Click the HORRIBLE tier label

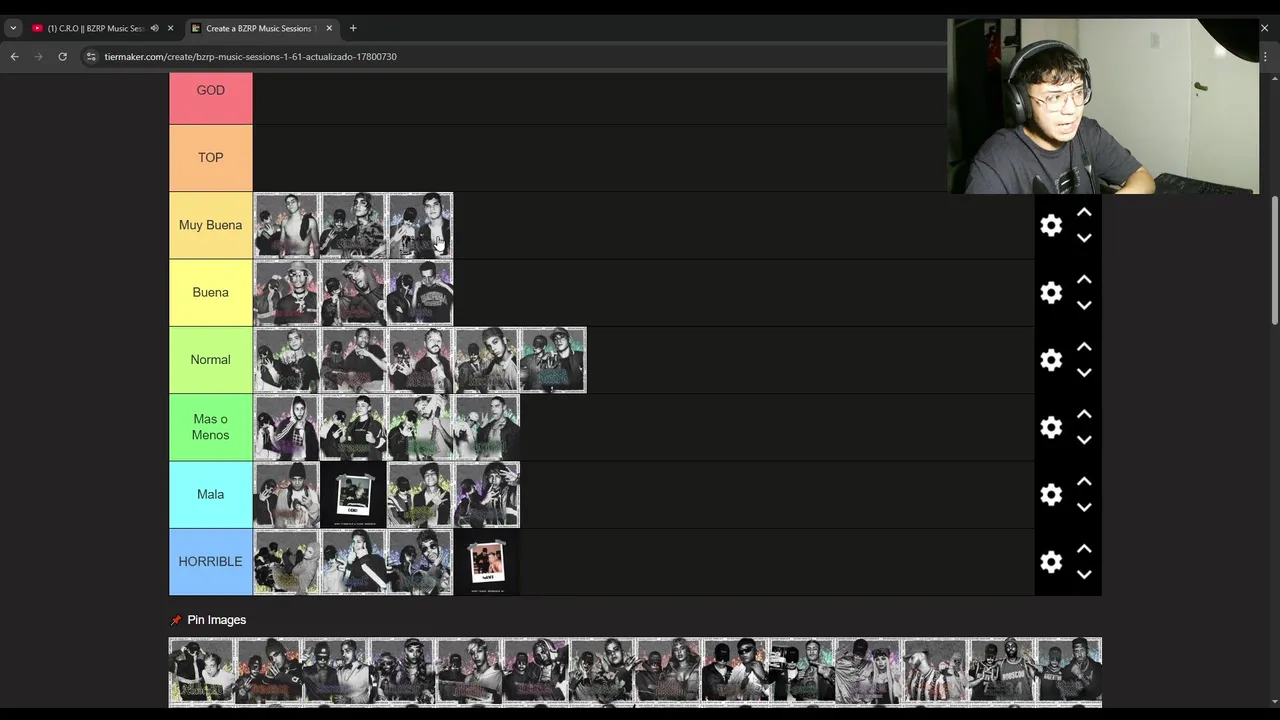[210, 562]
